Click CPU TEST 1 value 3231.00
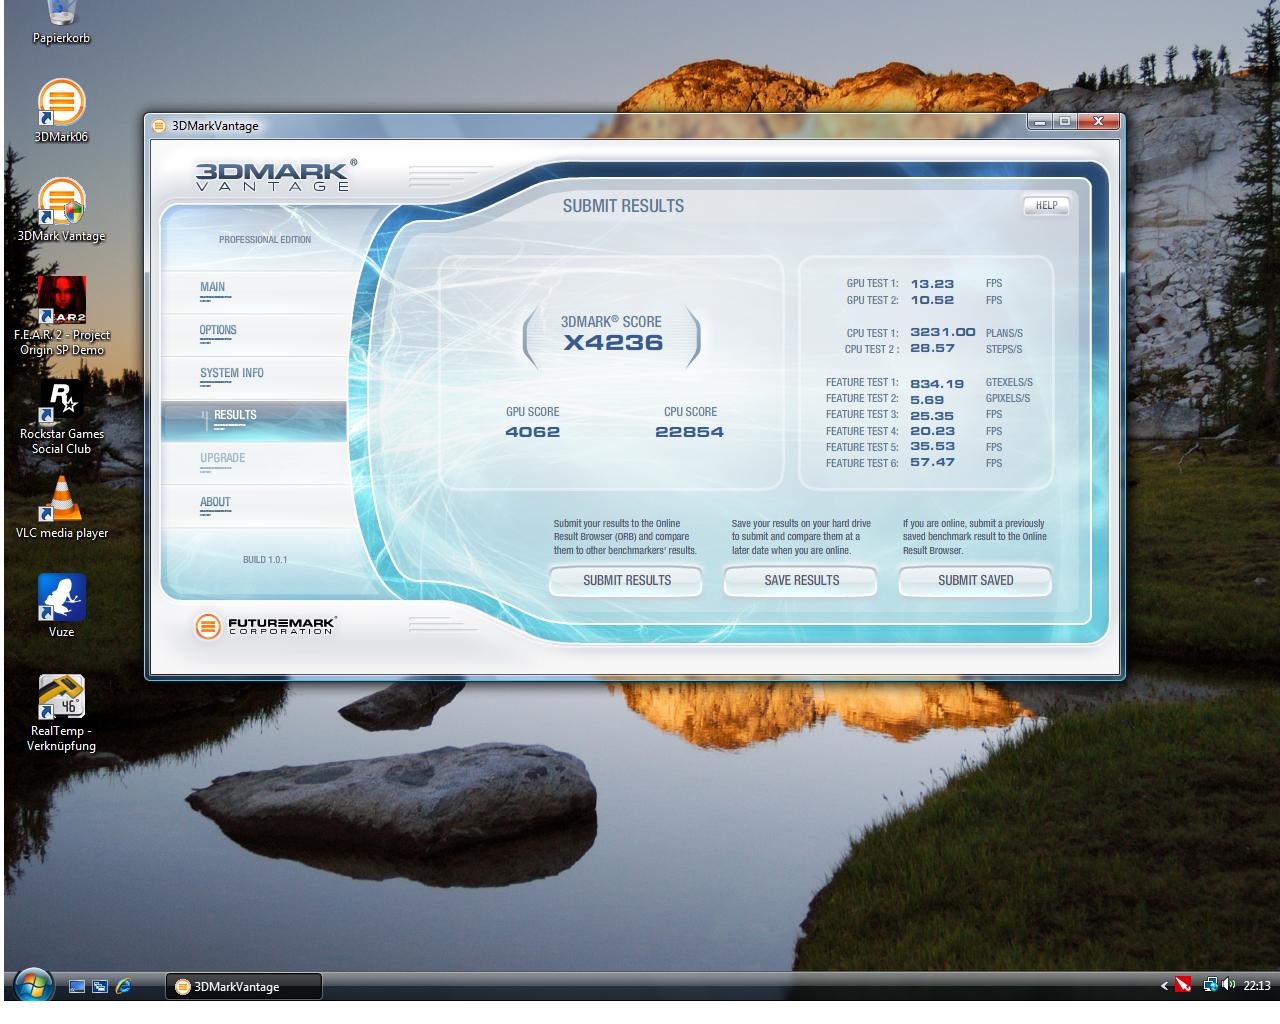1280x1024 pixels. click(x=942, y=332)
